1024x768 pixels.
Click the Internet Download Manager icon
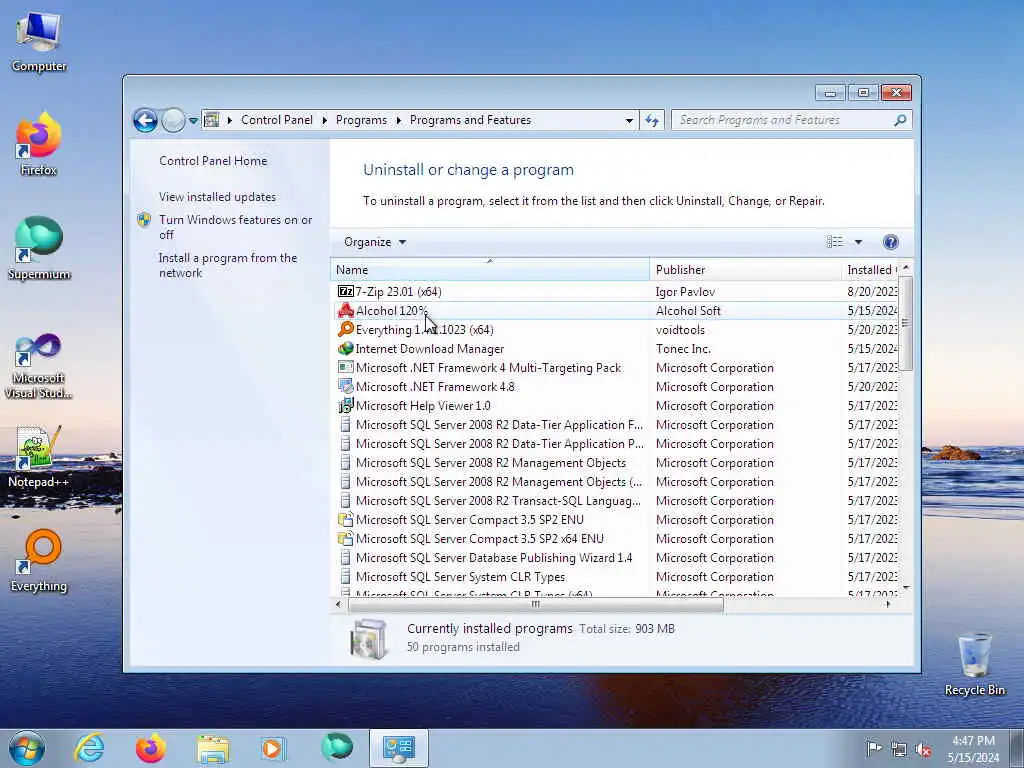345,349
